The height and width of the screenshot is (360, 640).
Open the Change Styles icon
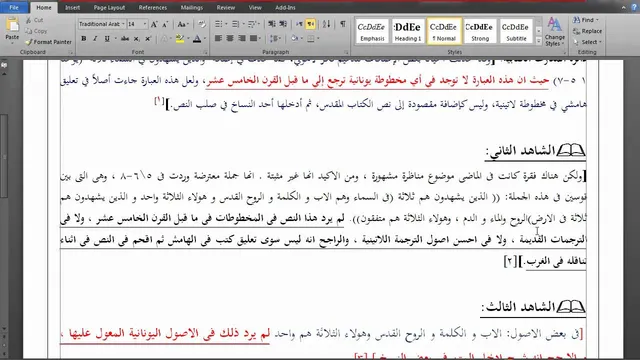point(554,32)
